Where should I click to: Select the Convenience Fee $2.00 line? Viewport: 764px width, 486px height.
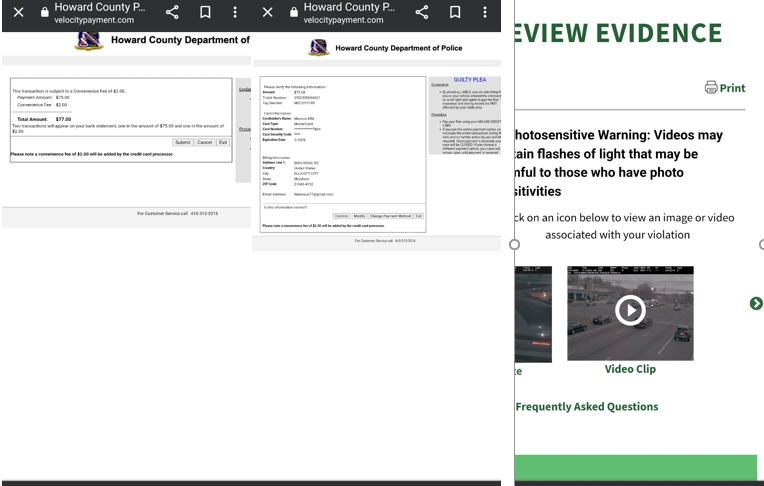(x=42, y=105)
